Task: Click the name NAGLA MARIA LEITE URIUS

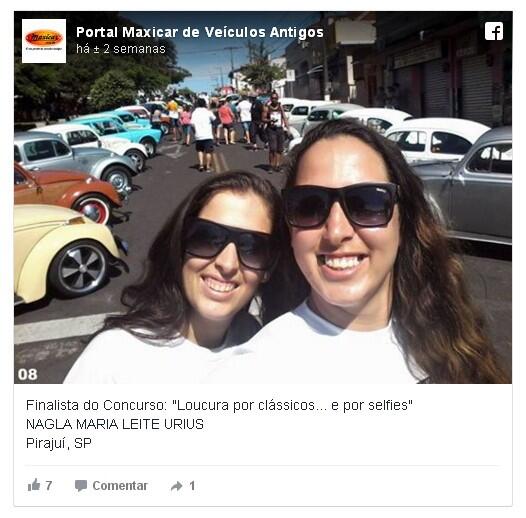Action: coord(115,424)
